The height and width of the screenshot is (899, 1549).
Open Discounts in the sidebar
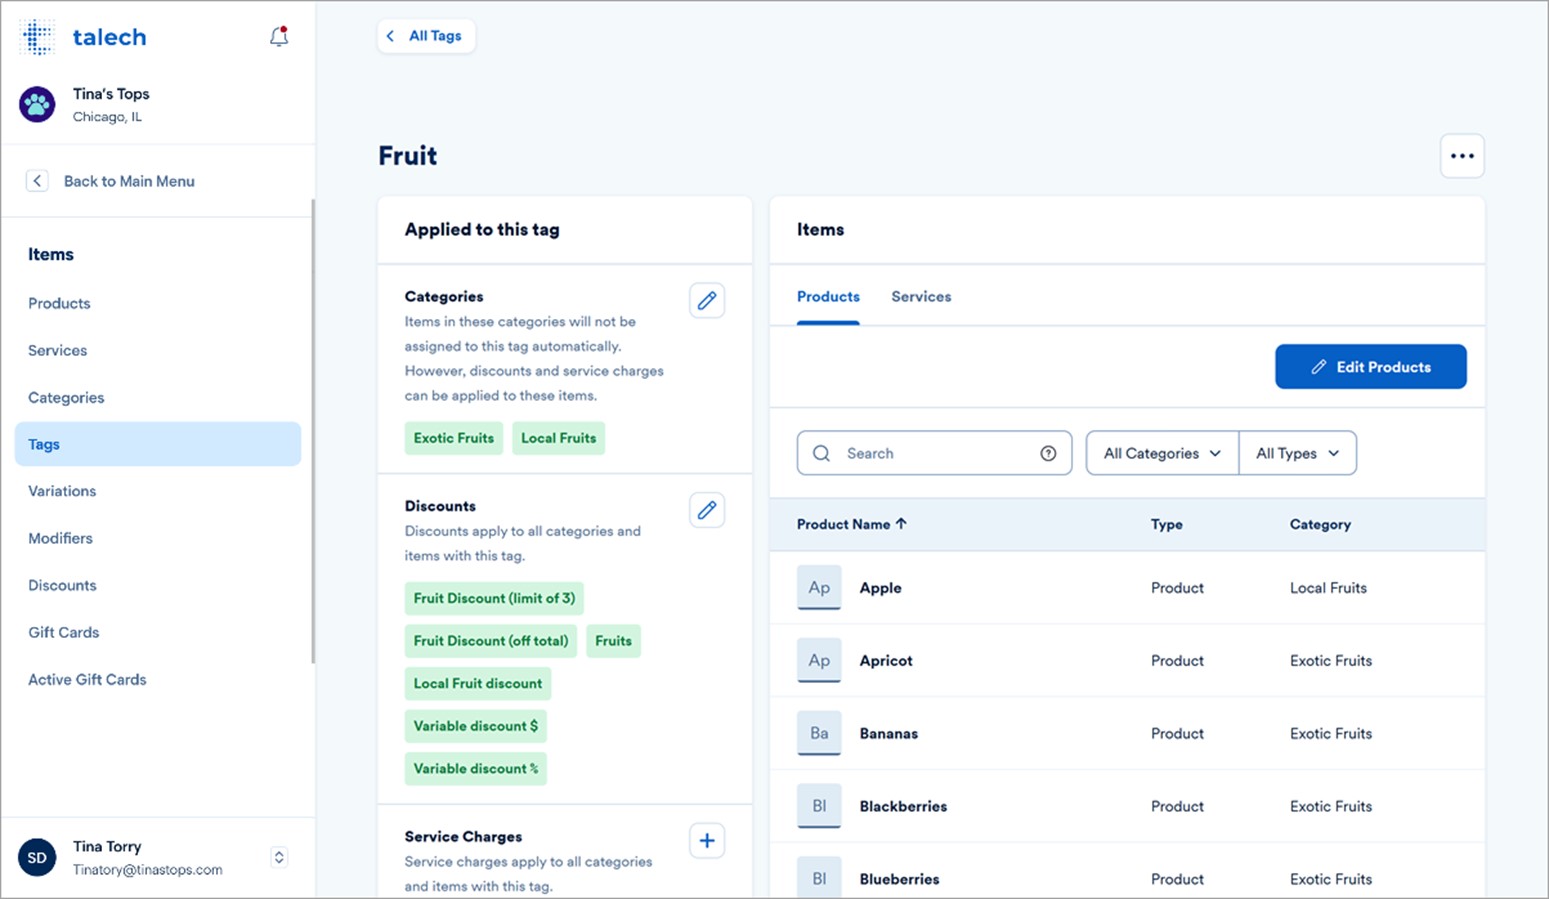point(62,585)
